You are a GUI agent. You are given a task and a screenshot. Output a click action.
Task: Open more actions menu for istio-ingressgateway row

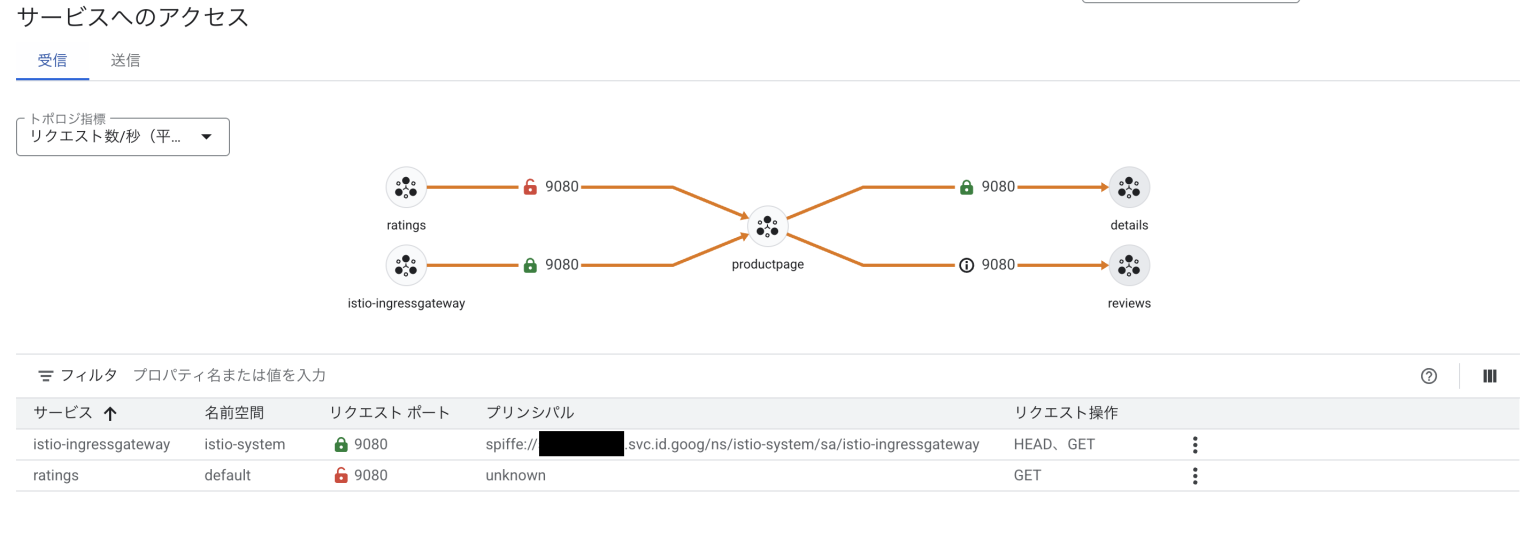point(1194,445)
